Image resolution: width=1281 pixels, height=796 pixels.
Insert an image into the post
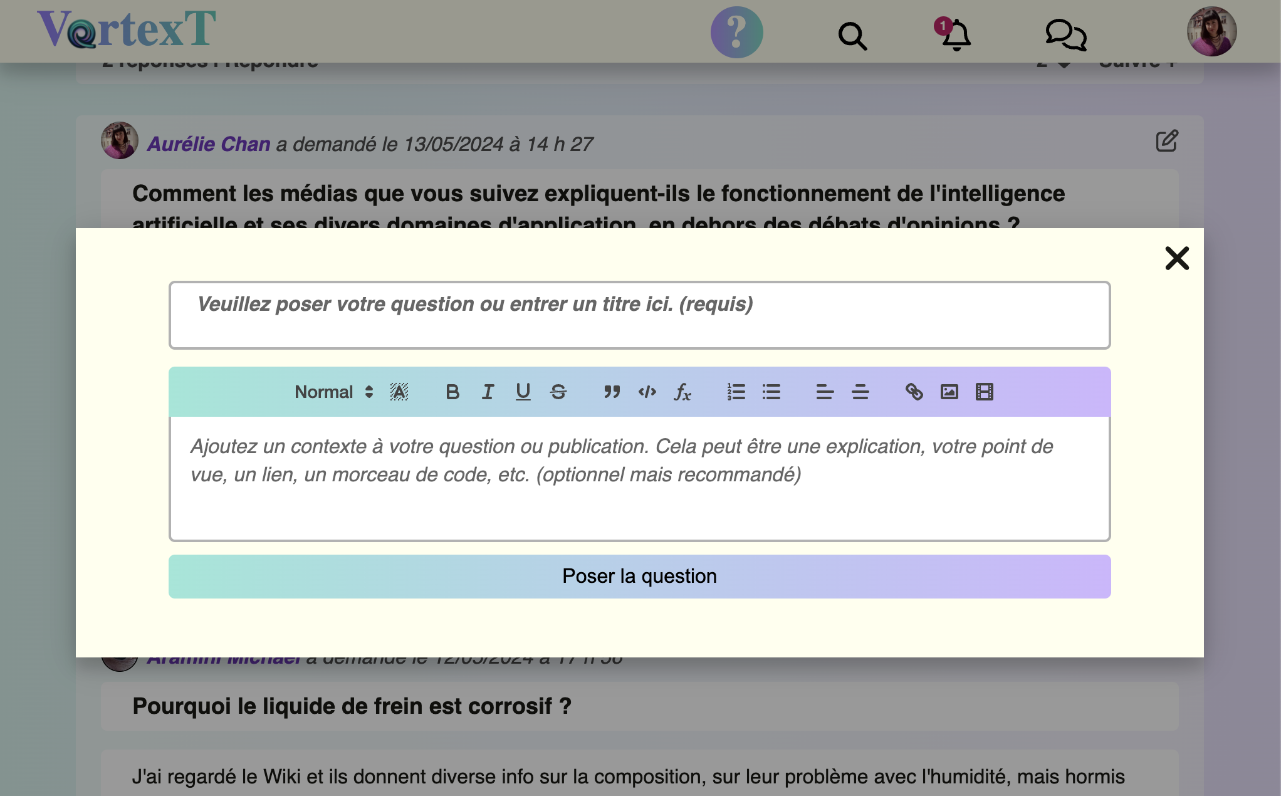pyautogui.click(x=949, y=392)
